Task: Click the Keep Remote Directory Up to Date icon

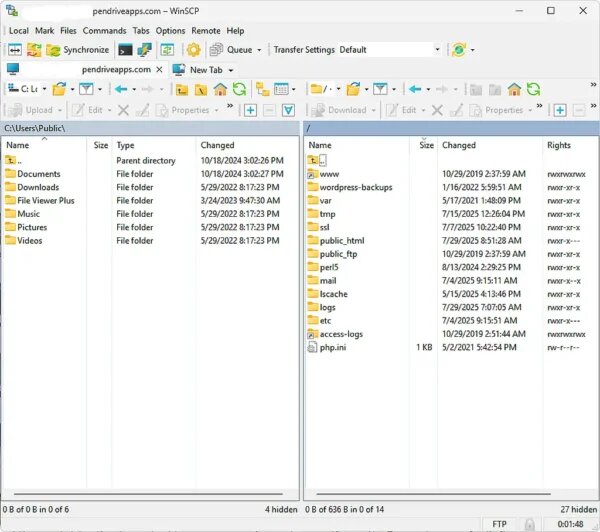Action: pos(34,50)
